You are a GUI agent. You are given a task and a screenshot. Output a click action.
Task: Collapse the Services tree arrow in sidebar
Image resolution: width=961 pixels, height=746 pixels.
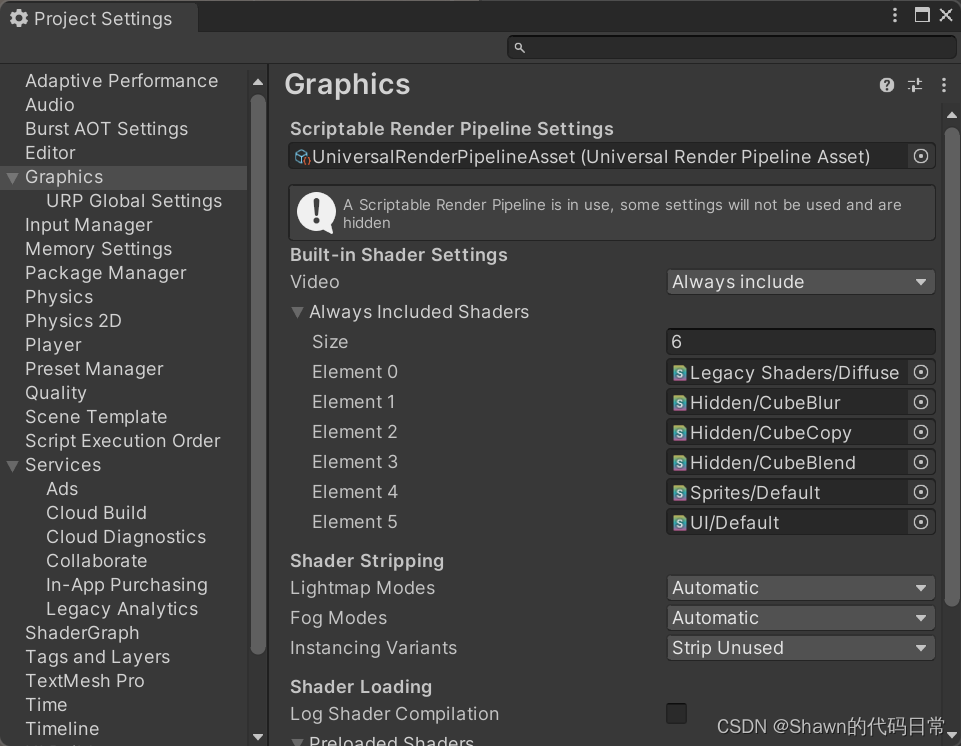(x=12, y=466)
